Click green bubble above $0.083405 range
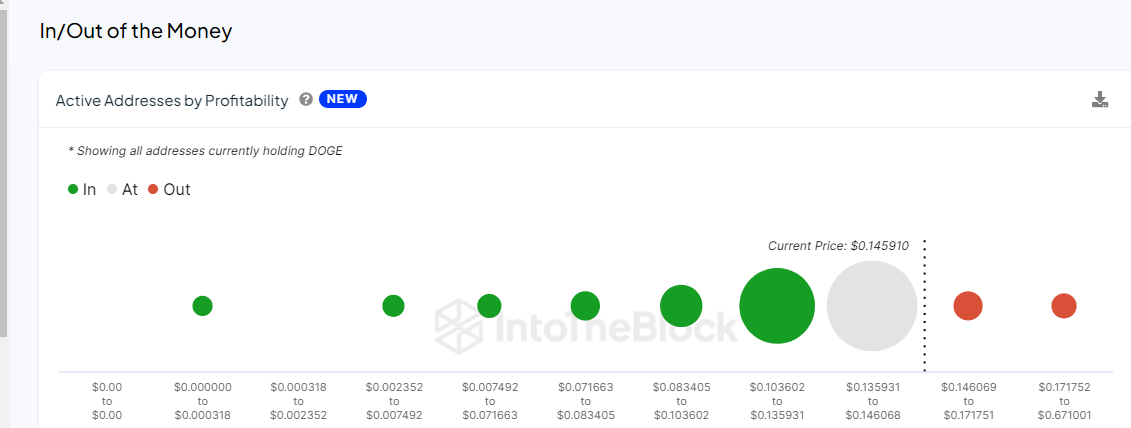The height and width of the screenshot is (428, 1131). click(681, 306)
